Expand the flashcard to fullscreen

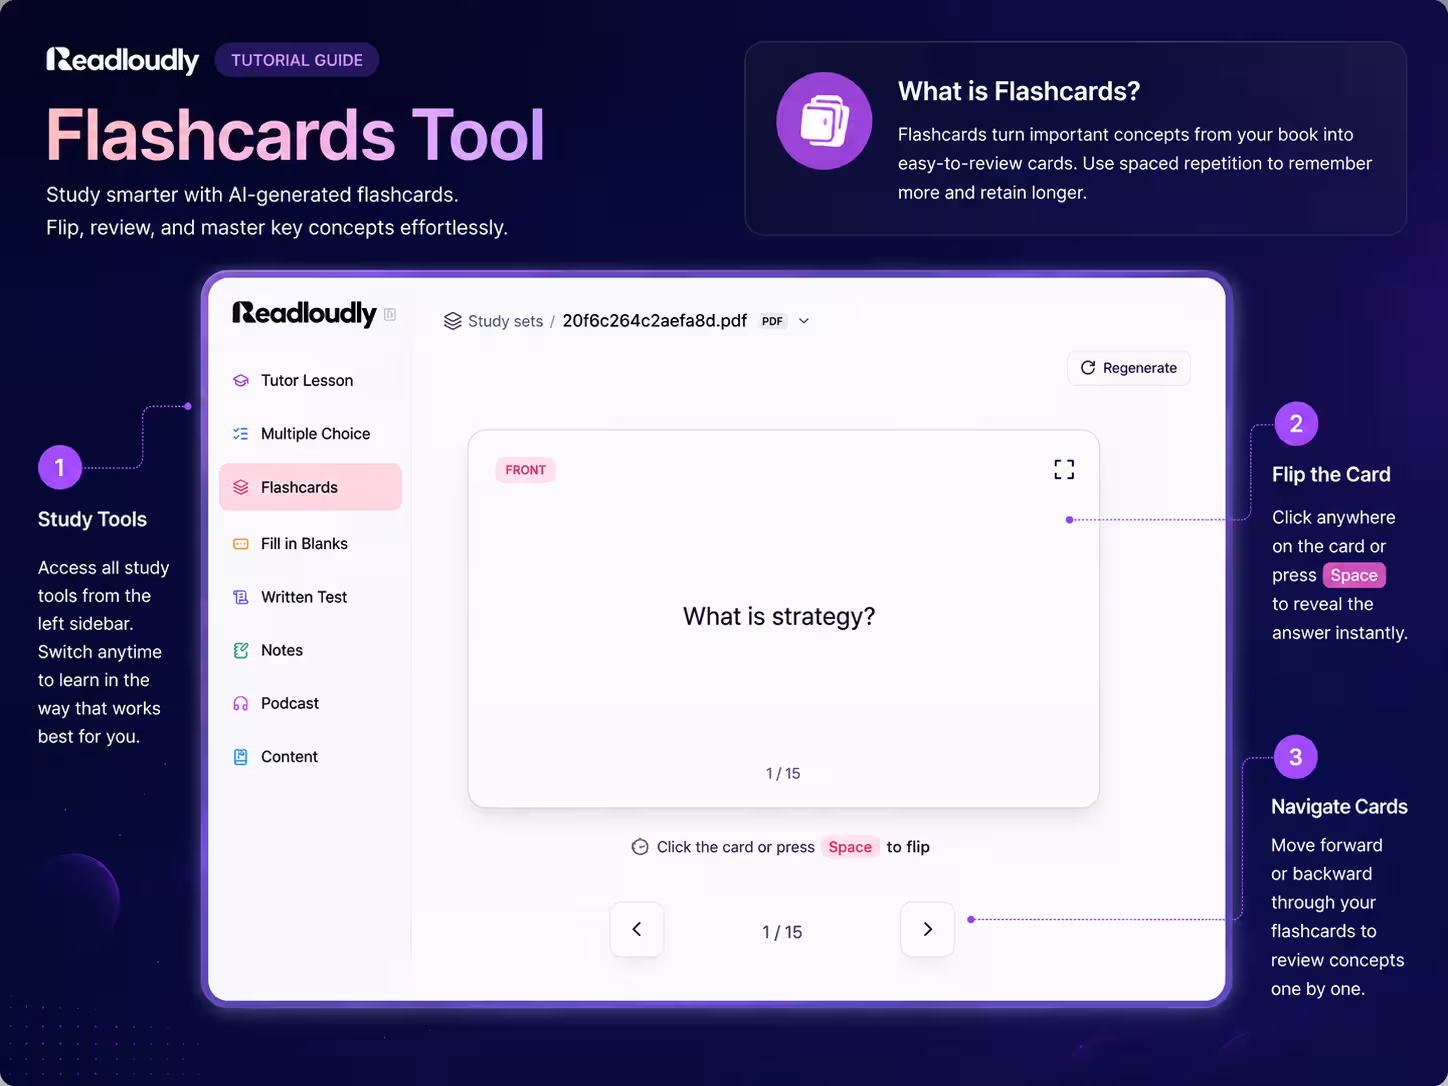point(1064,469)
